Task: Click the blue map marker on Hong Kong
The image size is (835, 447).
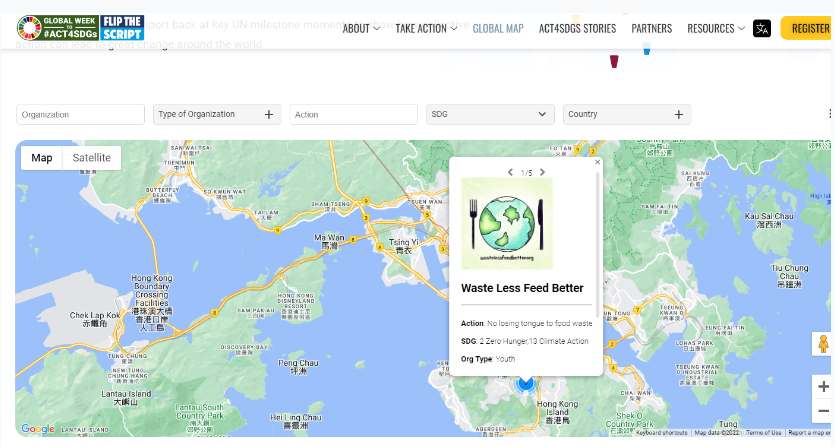Action: pyautogui.click(x=526, y=383)
